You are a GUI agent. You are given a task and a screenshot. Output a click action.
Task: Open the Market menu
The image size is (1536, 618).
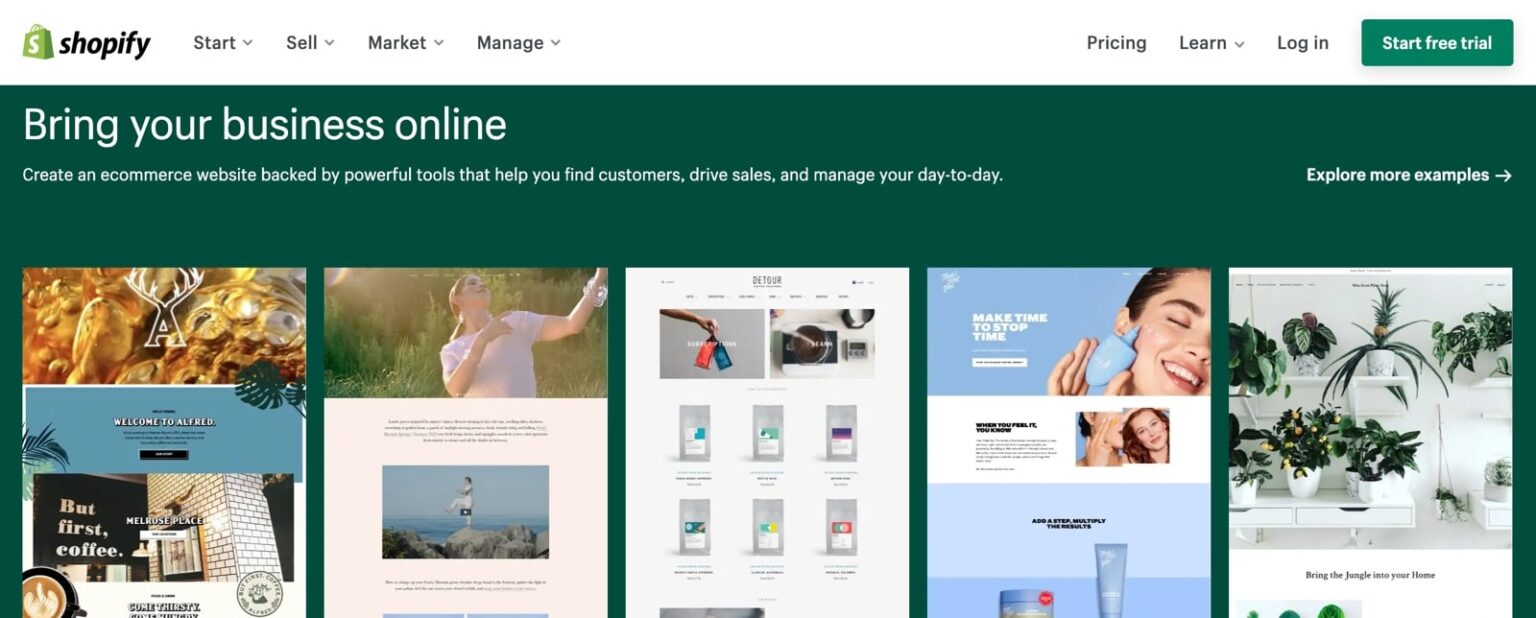coord(405,43)
